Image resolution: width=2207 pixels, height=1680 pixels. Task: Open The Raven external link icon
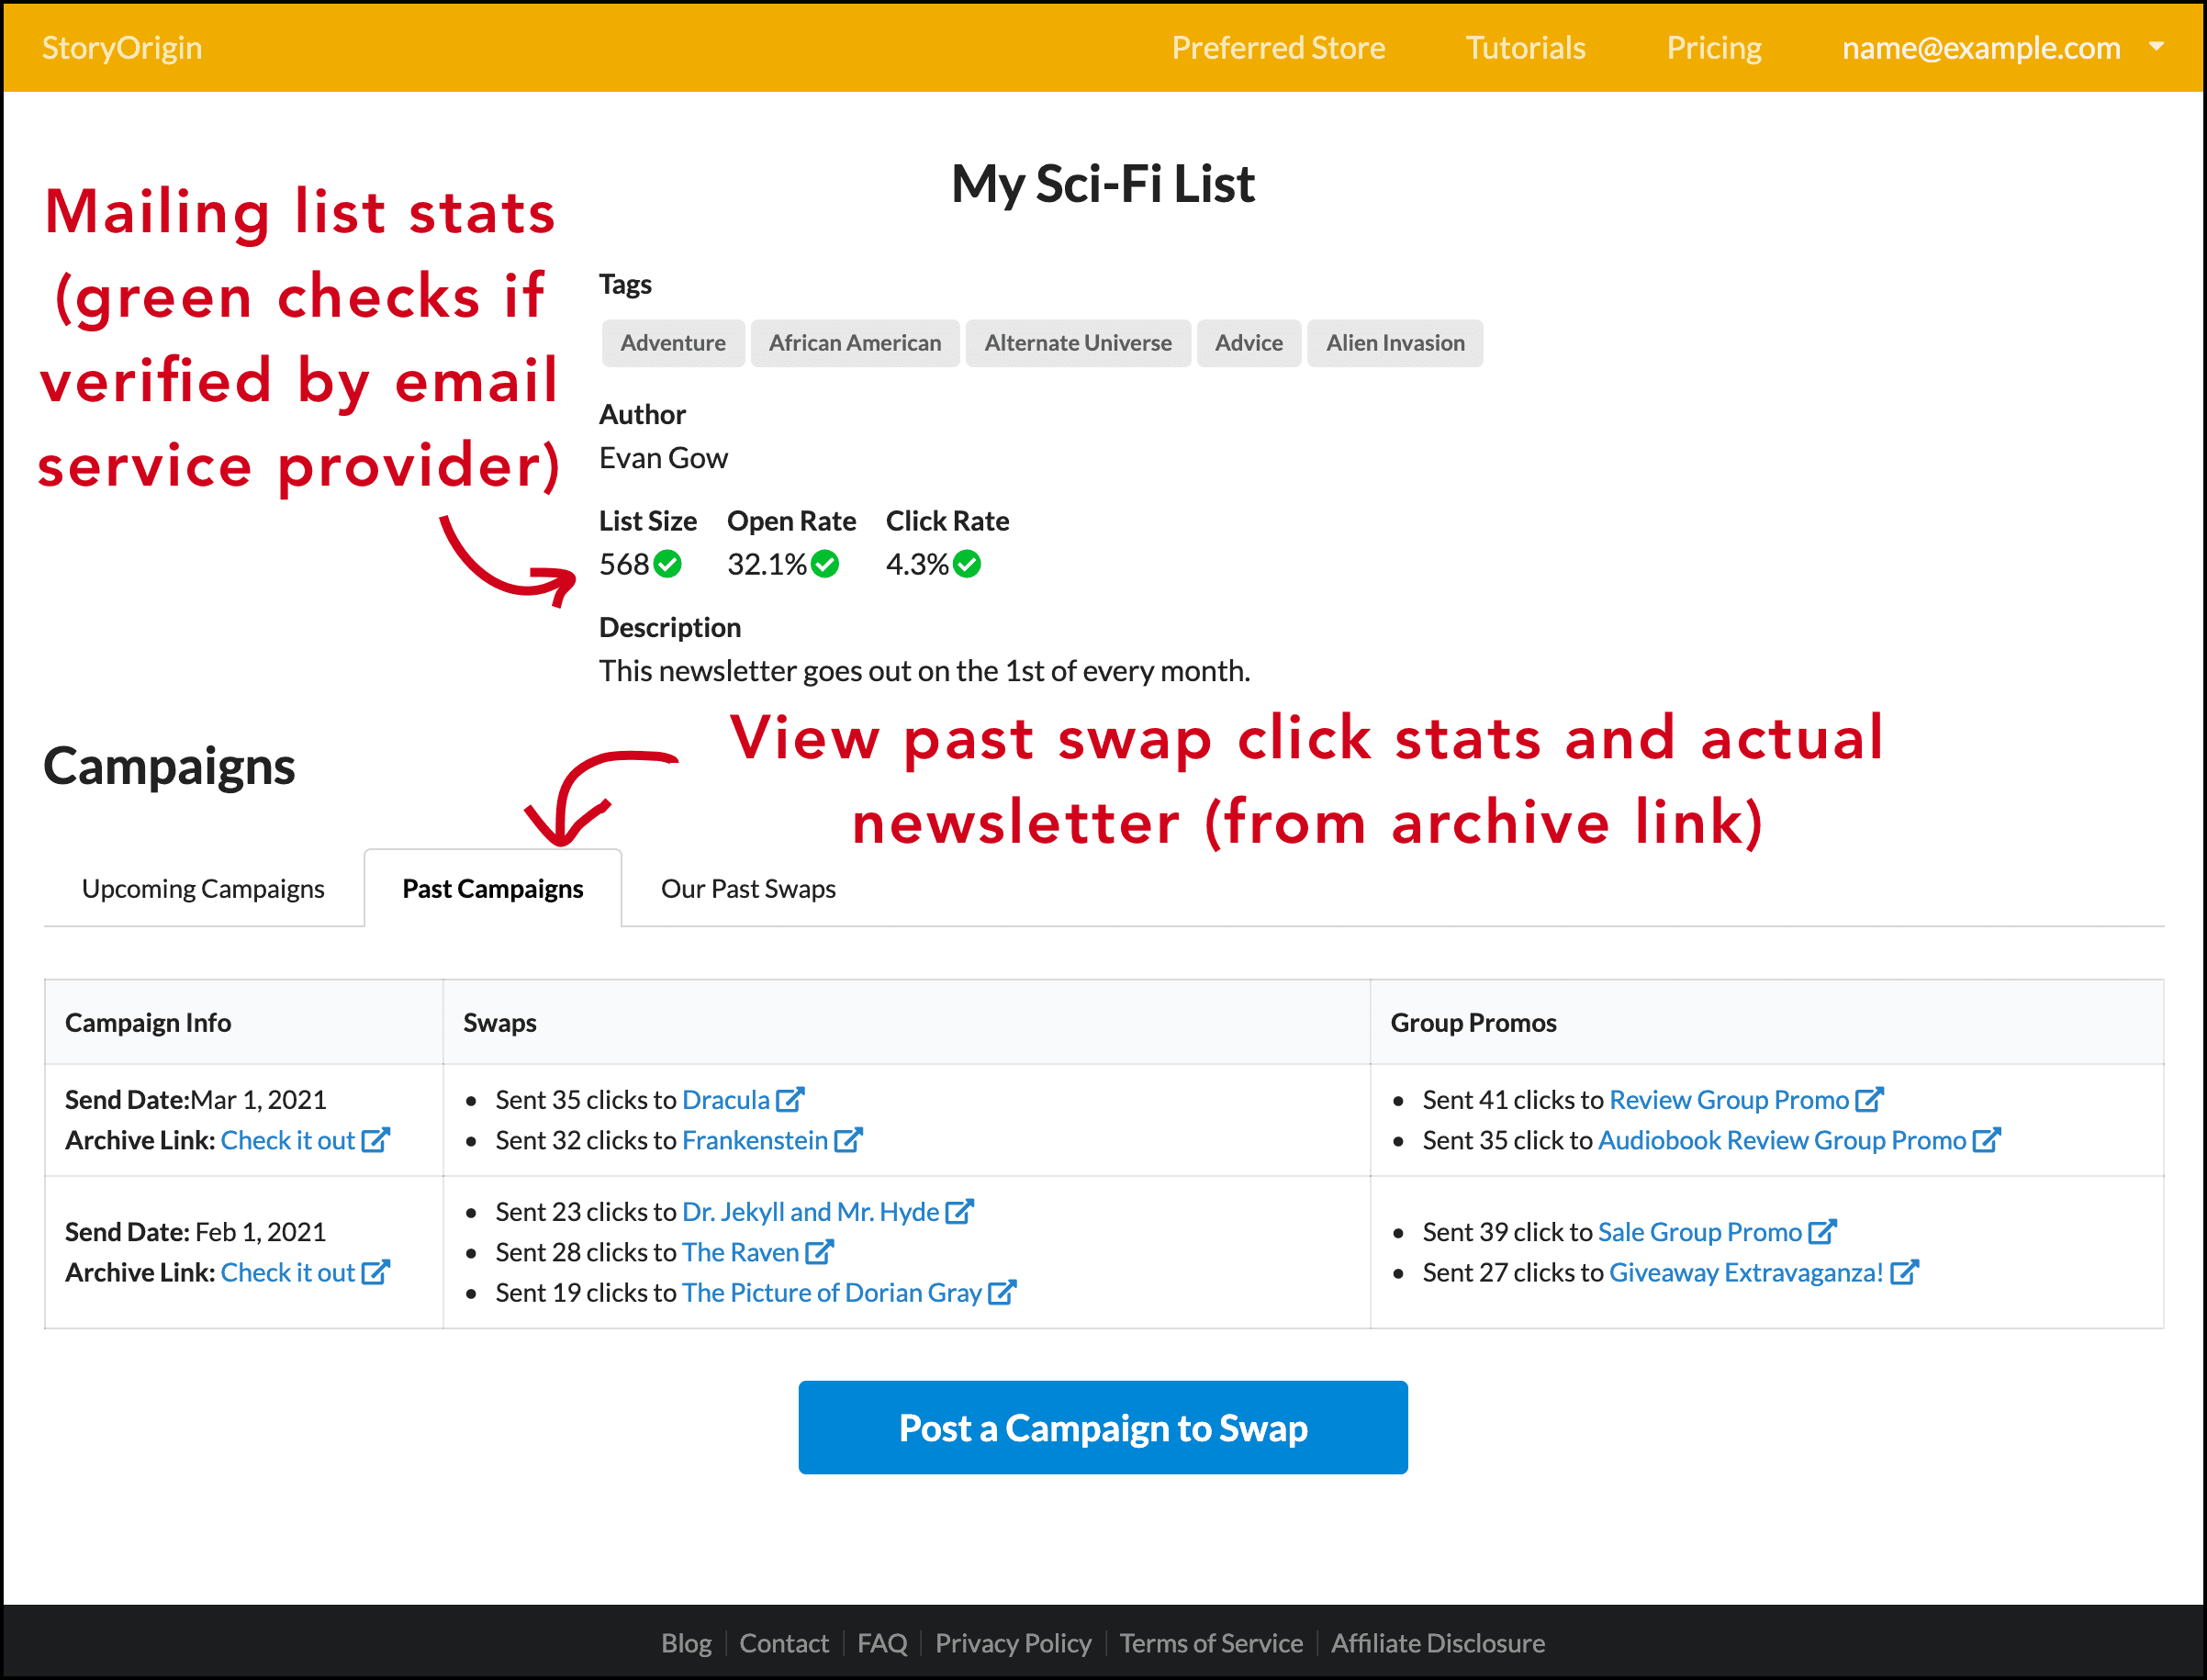(822, 1252)
